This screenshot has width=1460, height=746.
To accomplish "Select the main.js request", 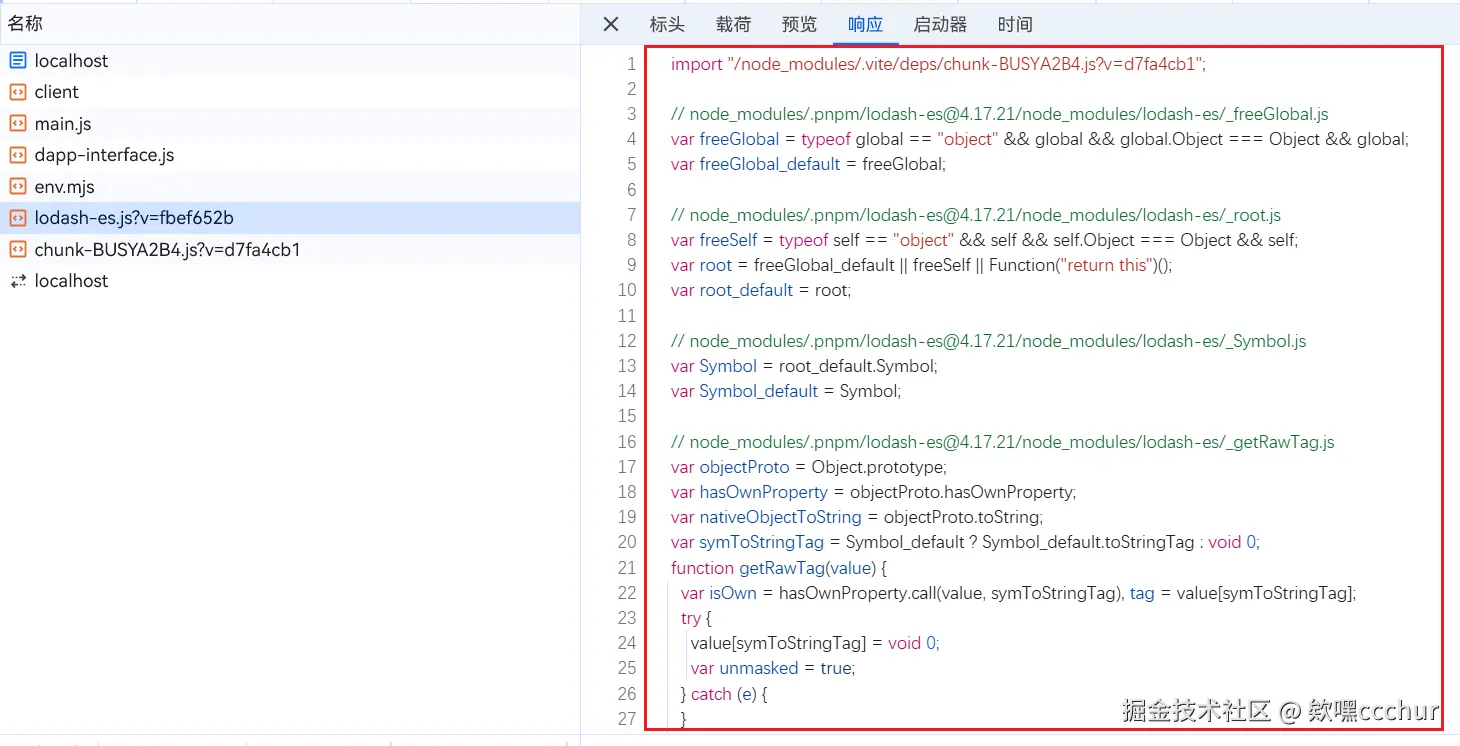I will click(290, 123).
